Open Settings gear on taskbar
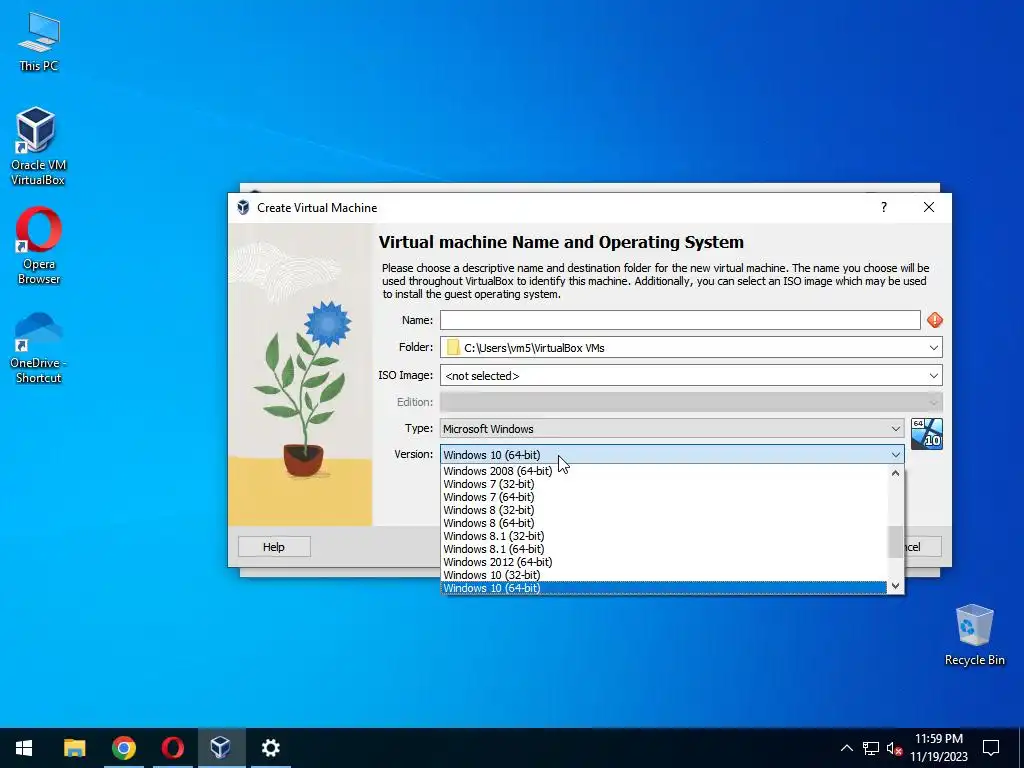 click(270, 748)
